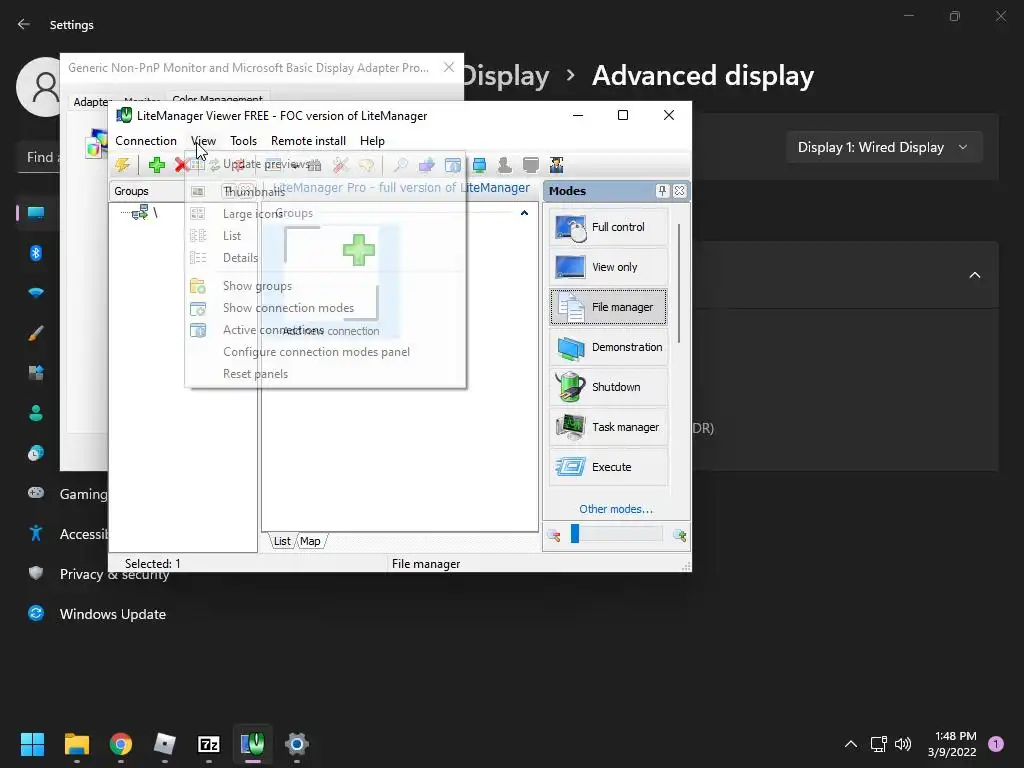Image resolution: width=1024 pixels, height=768 pixels.
Task: Click zoom-out icon below Modes panel
Action: 554,536
